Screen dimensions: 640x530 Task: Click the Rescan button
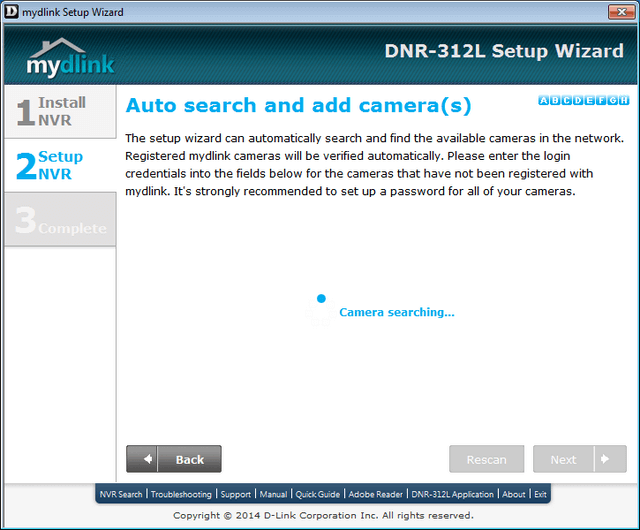pos(487,459)
